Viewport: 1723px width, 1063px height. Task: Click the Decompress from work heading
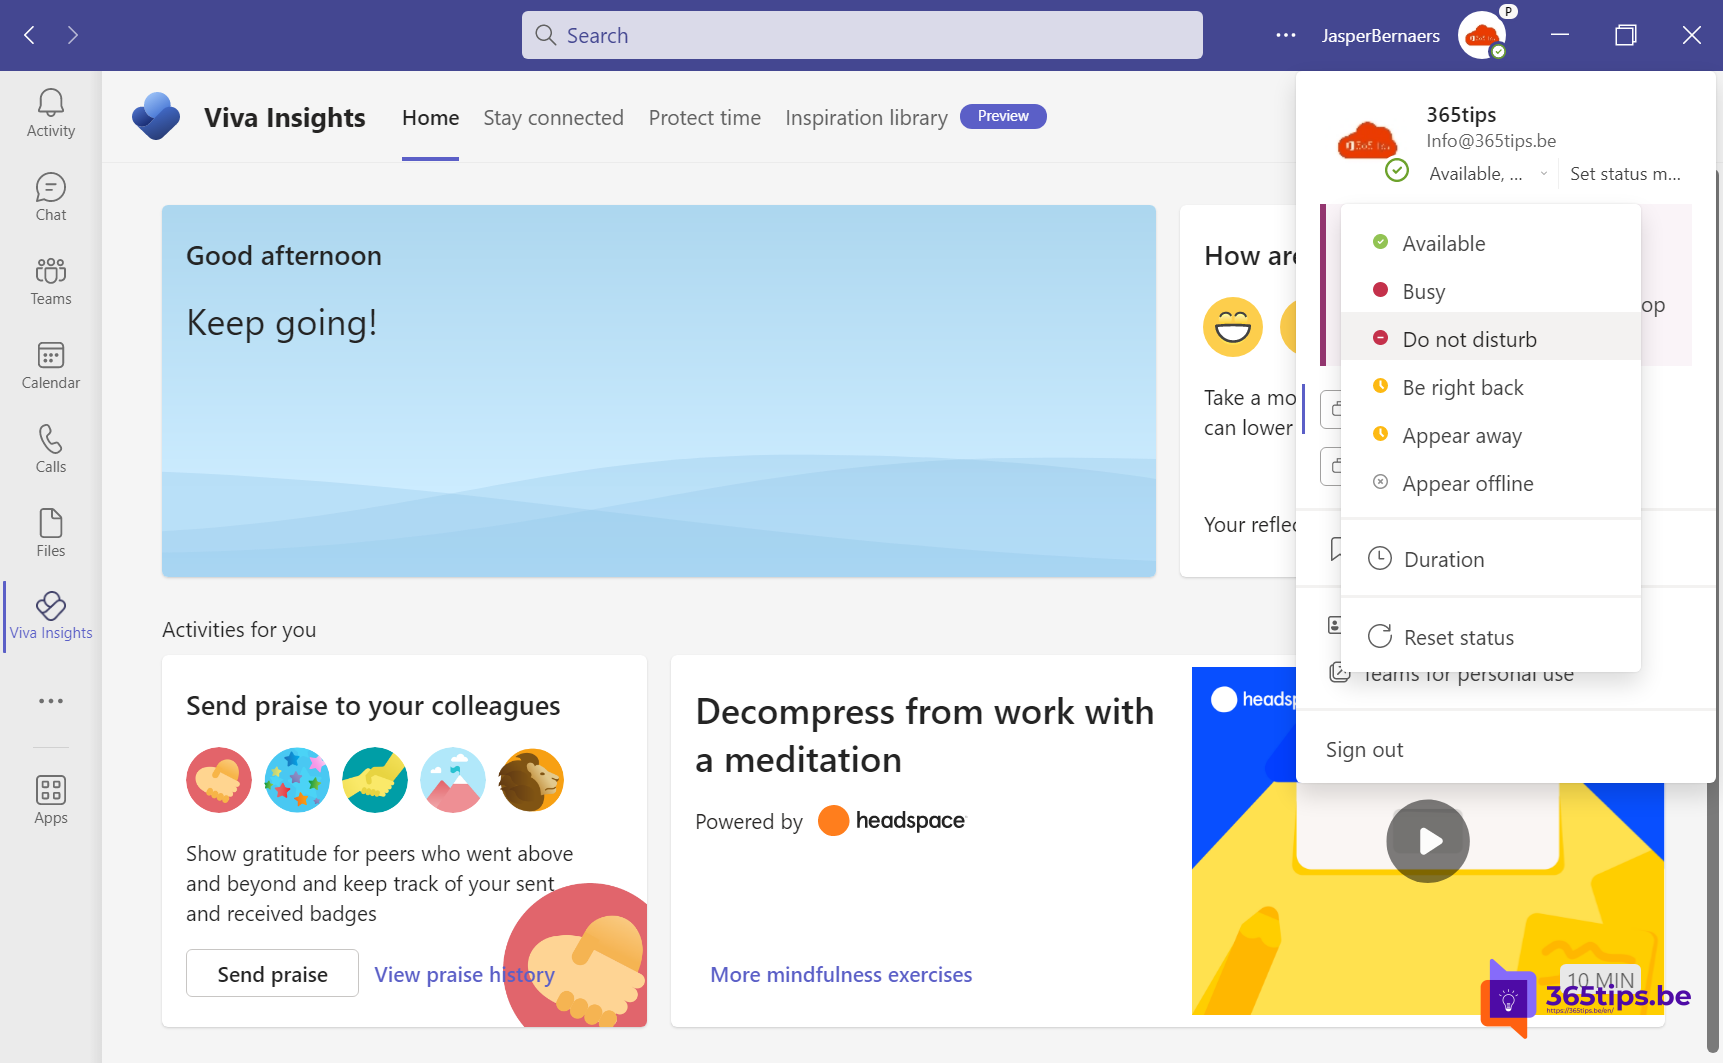[924, 735]
